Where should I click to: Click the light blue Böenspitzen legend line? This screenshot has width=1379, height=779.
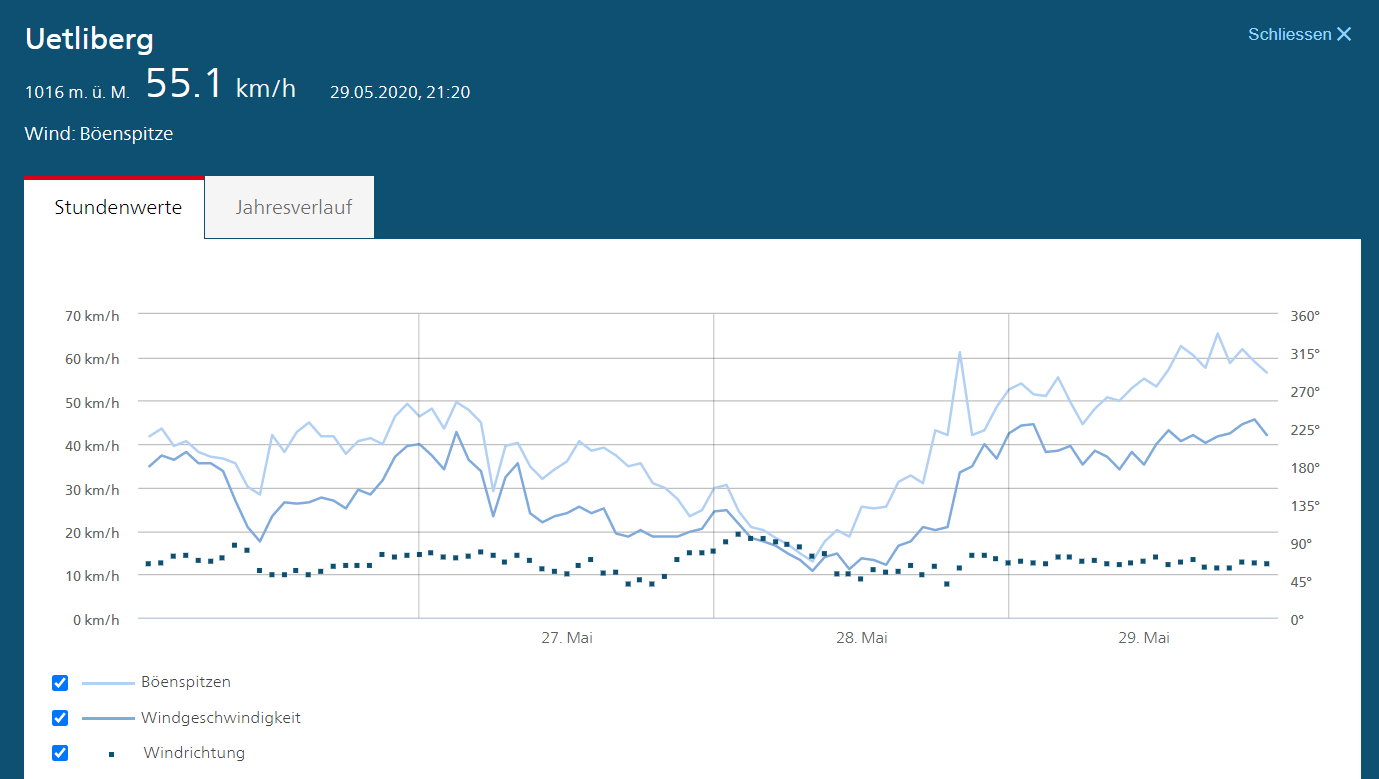(107, 683)
